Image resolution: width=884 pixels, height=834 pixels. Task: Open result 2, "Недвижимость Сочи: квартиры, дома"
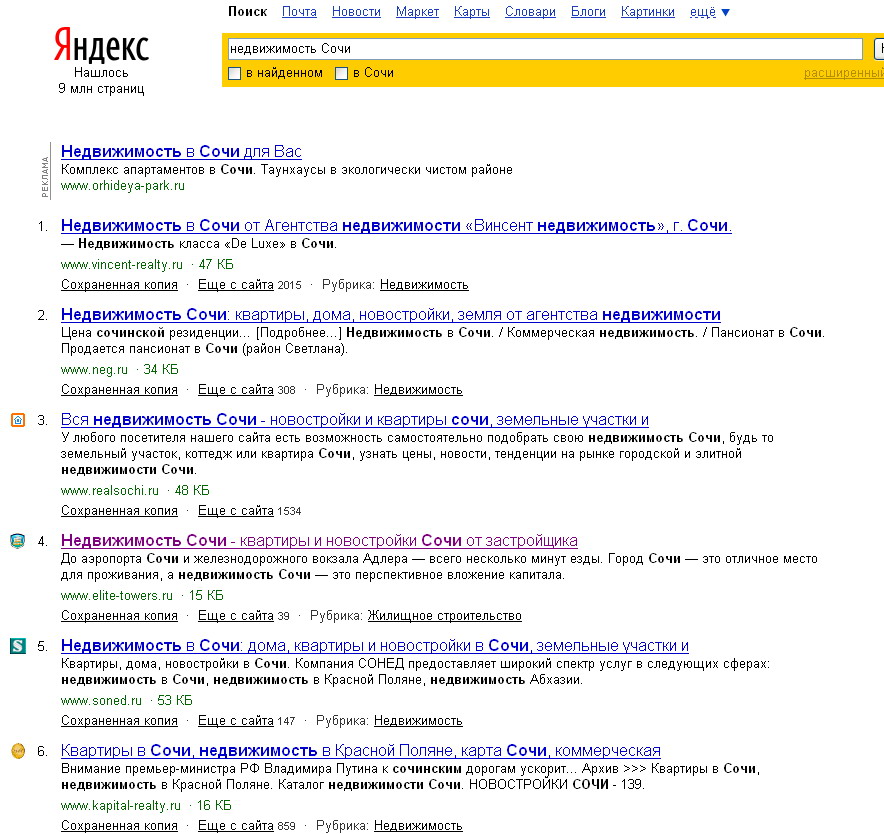click(391, 315)
